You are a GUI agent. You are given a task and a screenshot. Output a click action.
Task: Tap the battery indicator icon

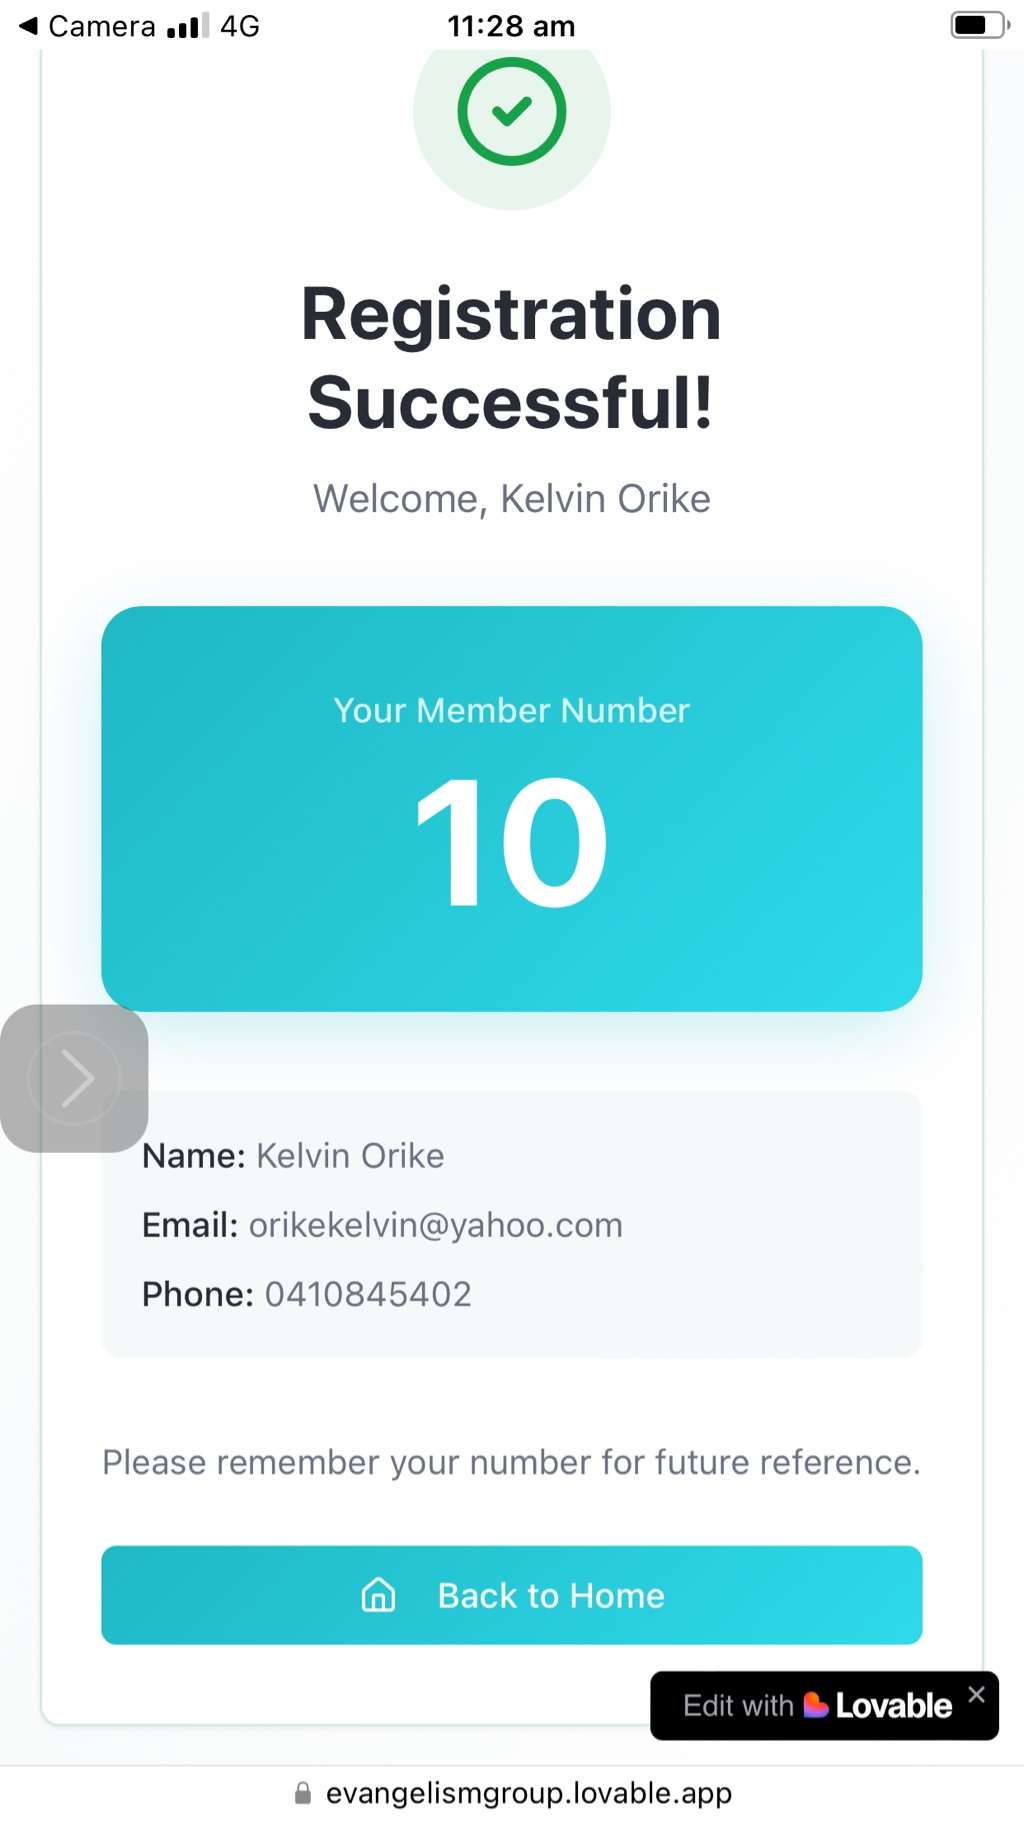pyautogui.click(x=978, y=25)
